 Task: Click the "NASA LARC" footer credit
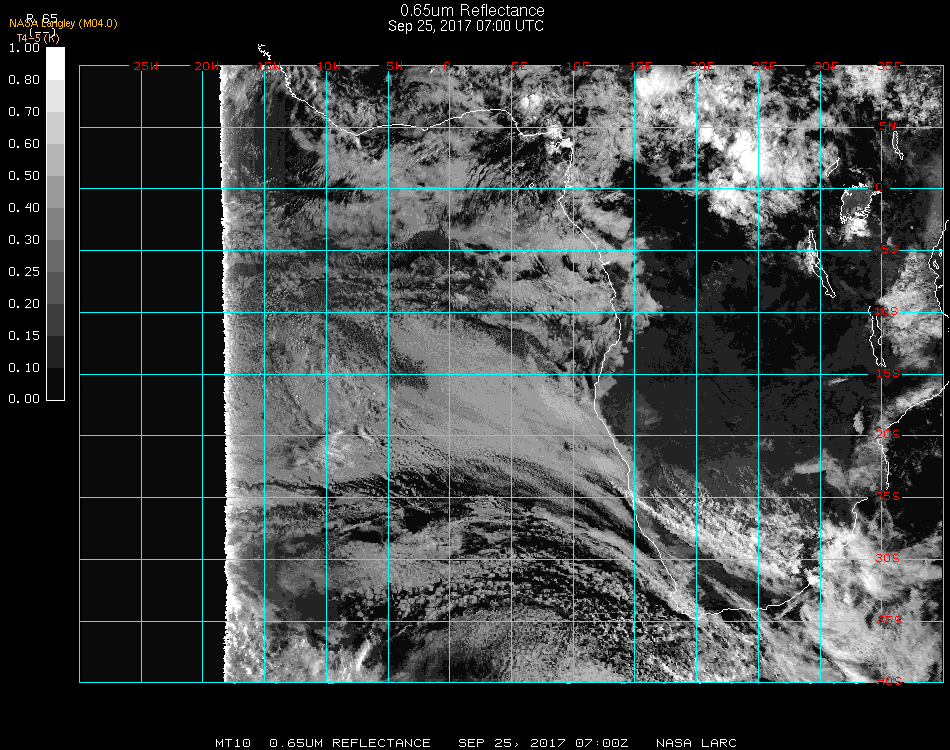696,743
